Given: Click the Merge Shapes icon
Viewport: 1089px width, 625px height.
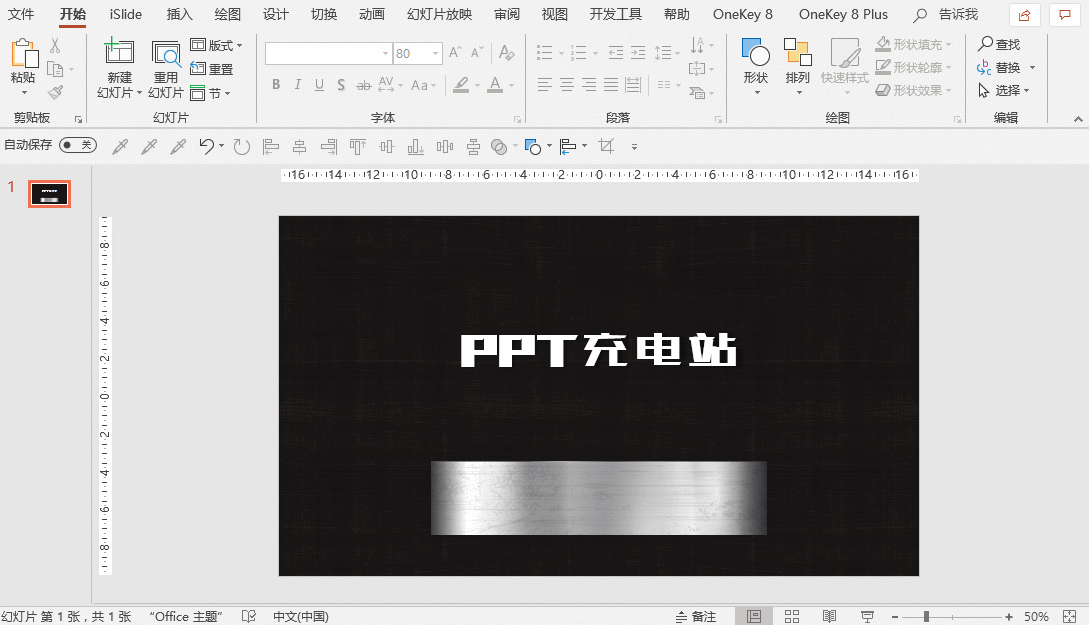Looking at the screenshot, I should pos(499,146).
